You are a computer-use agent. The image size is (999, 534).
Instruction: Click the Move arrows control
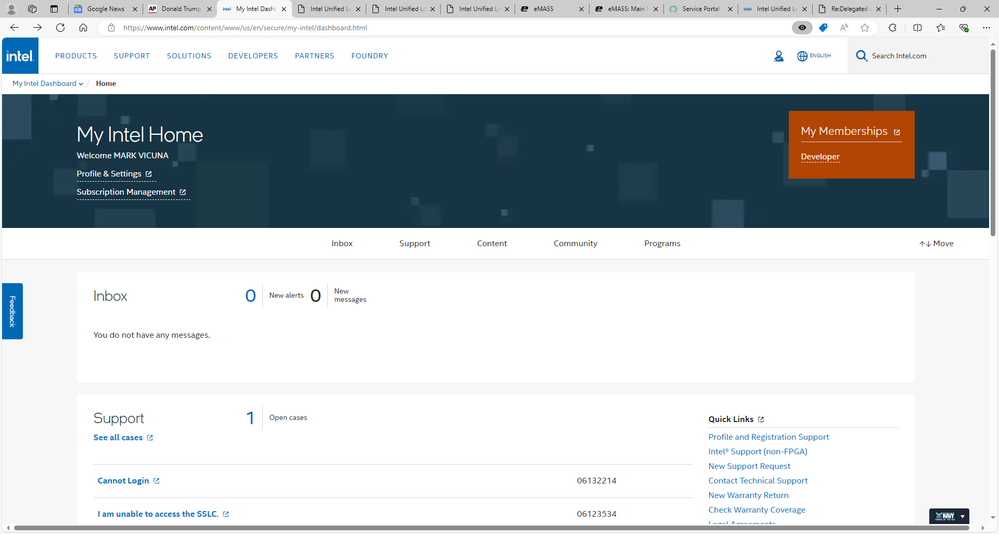pos(936,243)
